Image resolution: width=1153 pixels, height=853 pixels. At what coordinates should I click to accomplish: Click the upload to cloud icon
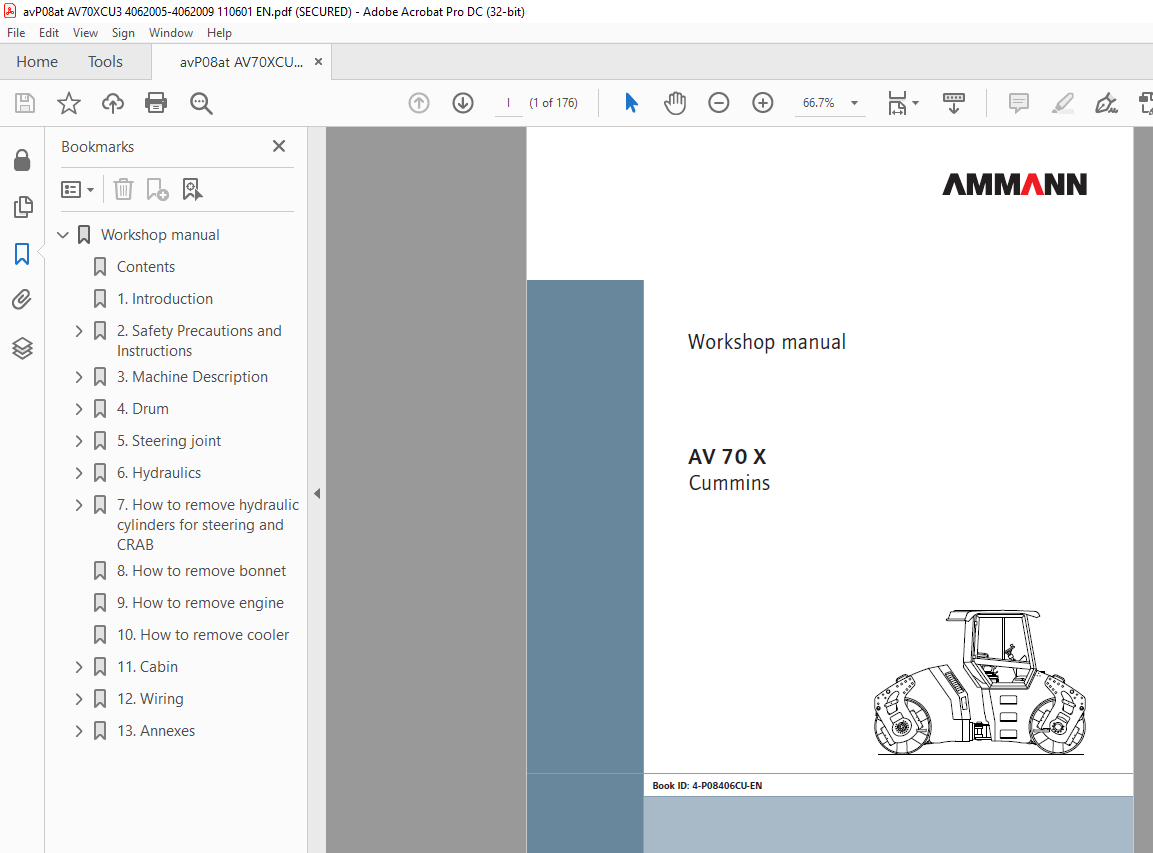[113, 103]
